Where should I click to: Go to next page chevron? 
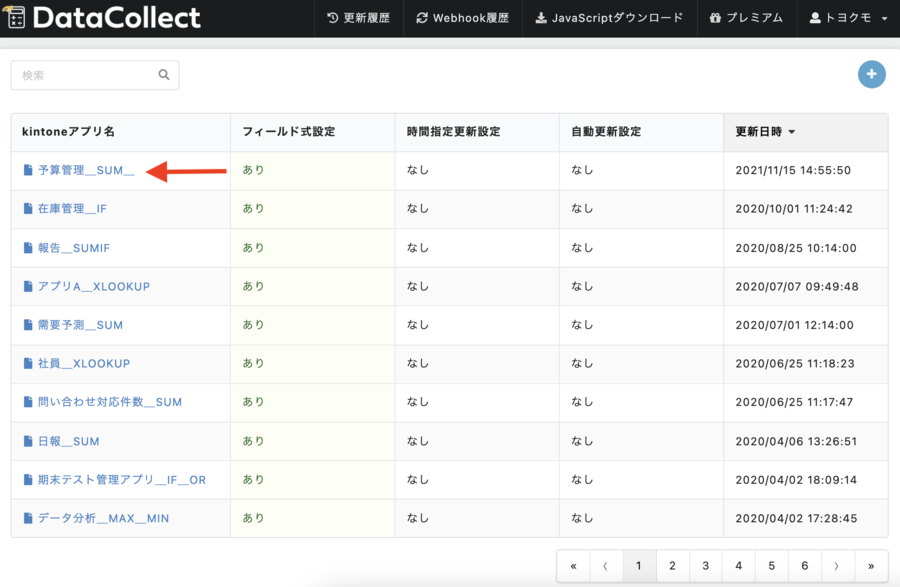point(836,566)
